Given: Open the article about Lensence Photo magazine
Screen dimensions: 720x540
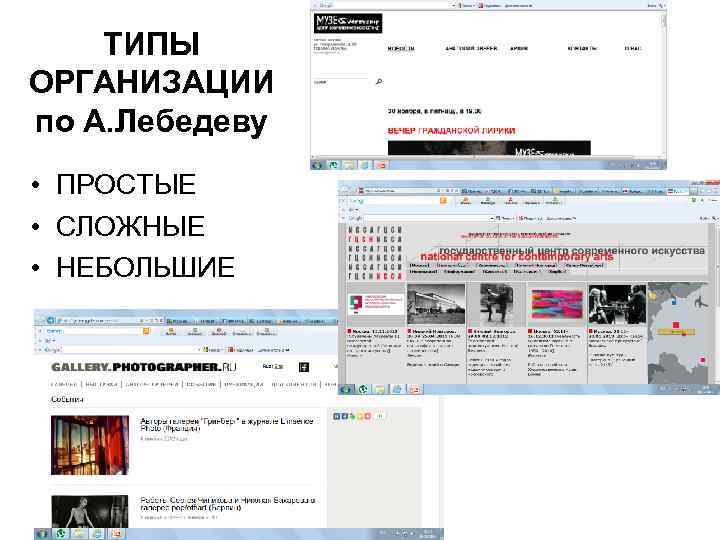Looking at the screenshot, I should click(227, 425).
